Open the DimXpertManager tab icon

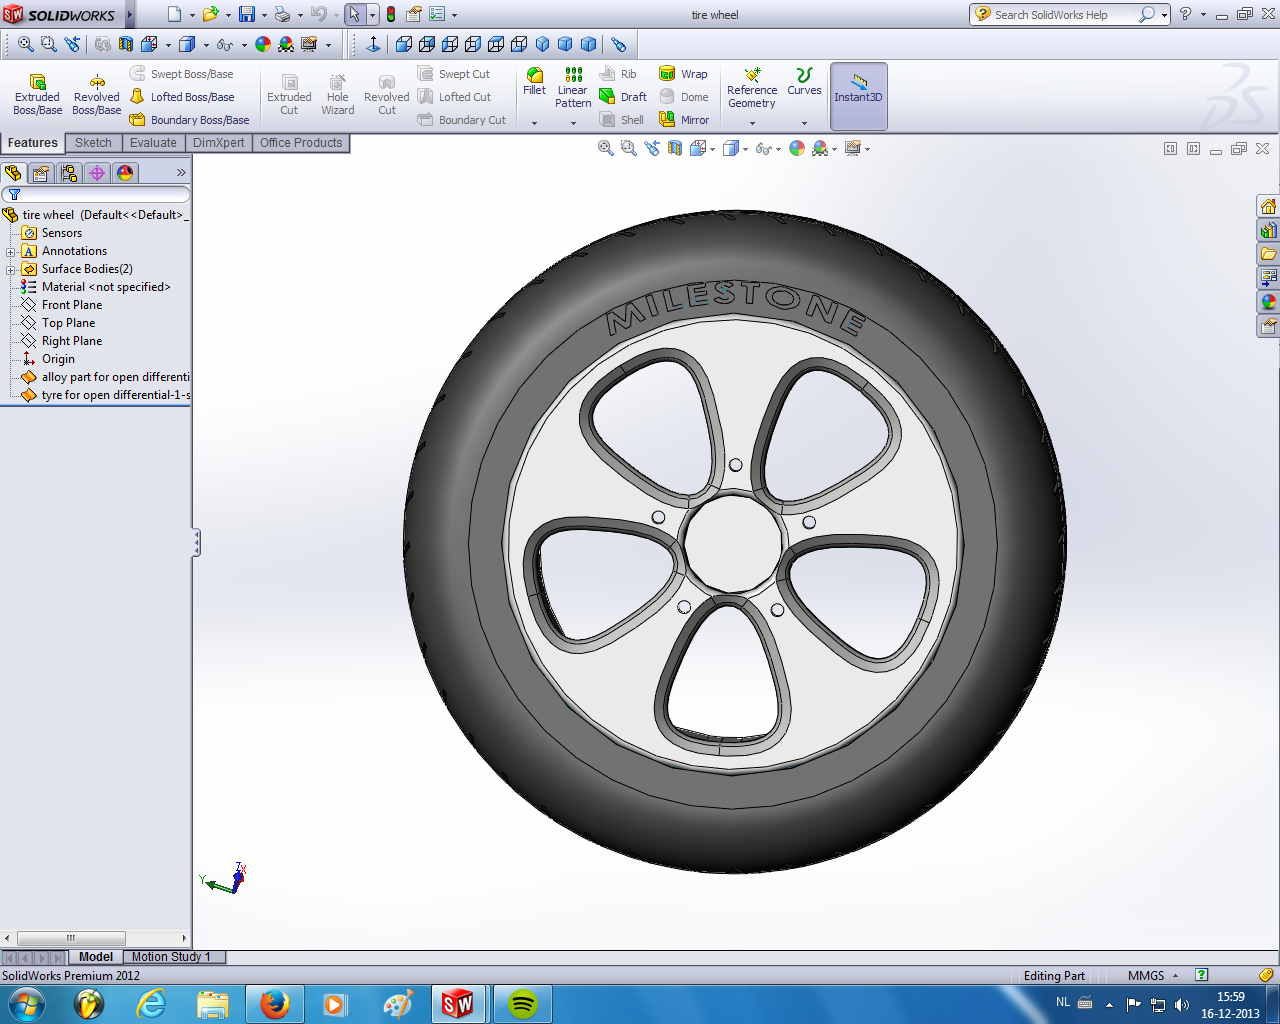tap(97, 173)
